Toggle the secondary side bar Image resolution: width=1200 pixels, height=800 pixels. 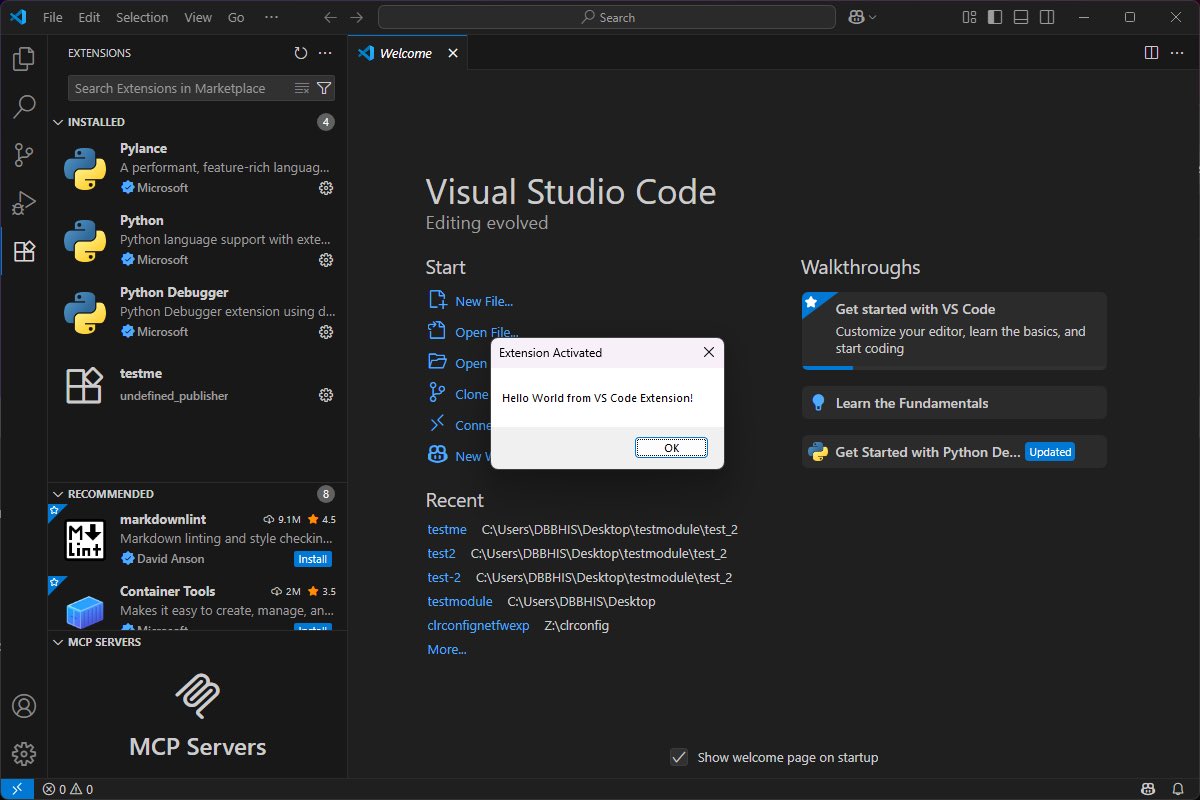(x=1047, y=17)
